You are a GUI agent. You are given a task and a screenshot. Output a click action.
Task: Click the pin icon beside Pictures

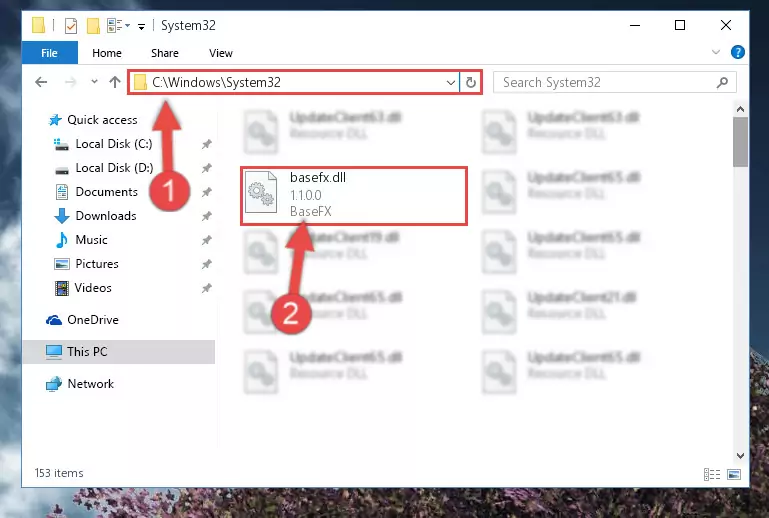coord(207,264)
